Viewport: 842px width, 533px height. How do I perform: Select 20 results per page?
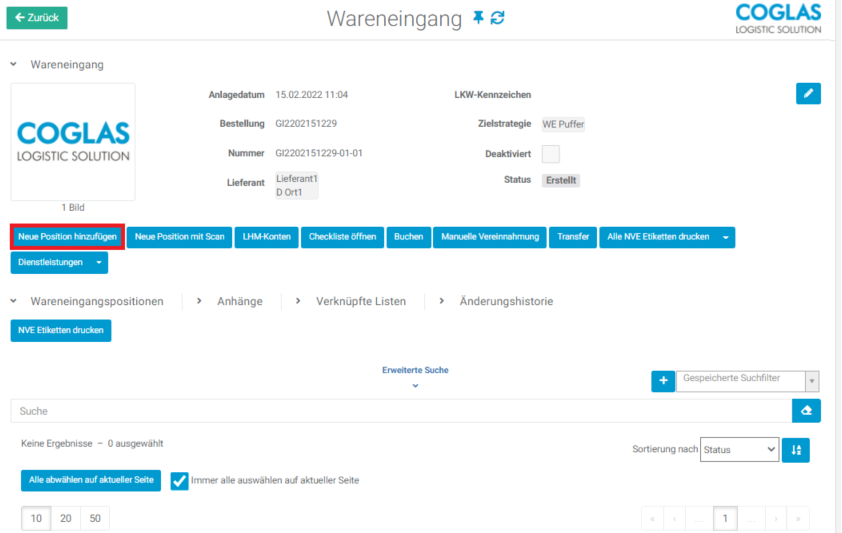(66, 518)
